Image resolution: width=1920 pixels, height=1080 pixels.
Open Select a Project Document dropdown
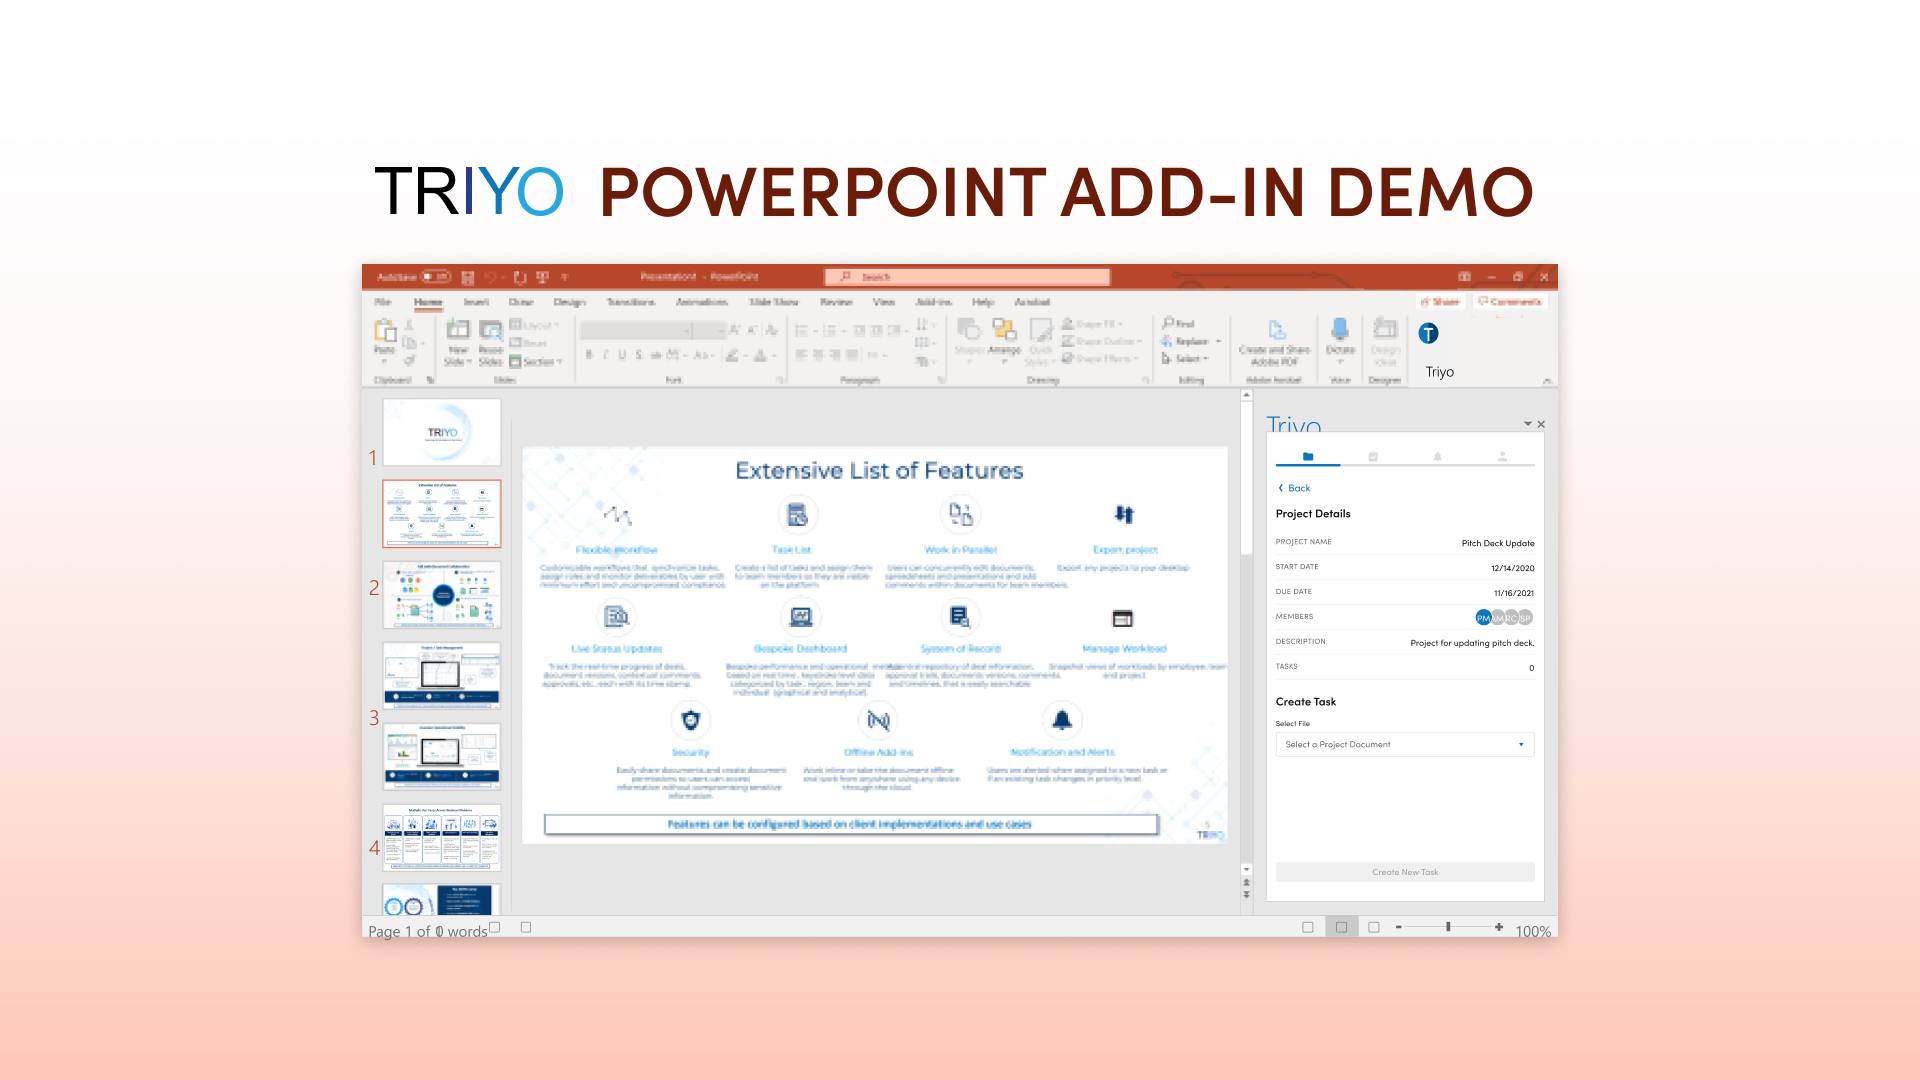point(1405,745)
